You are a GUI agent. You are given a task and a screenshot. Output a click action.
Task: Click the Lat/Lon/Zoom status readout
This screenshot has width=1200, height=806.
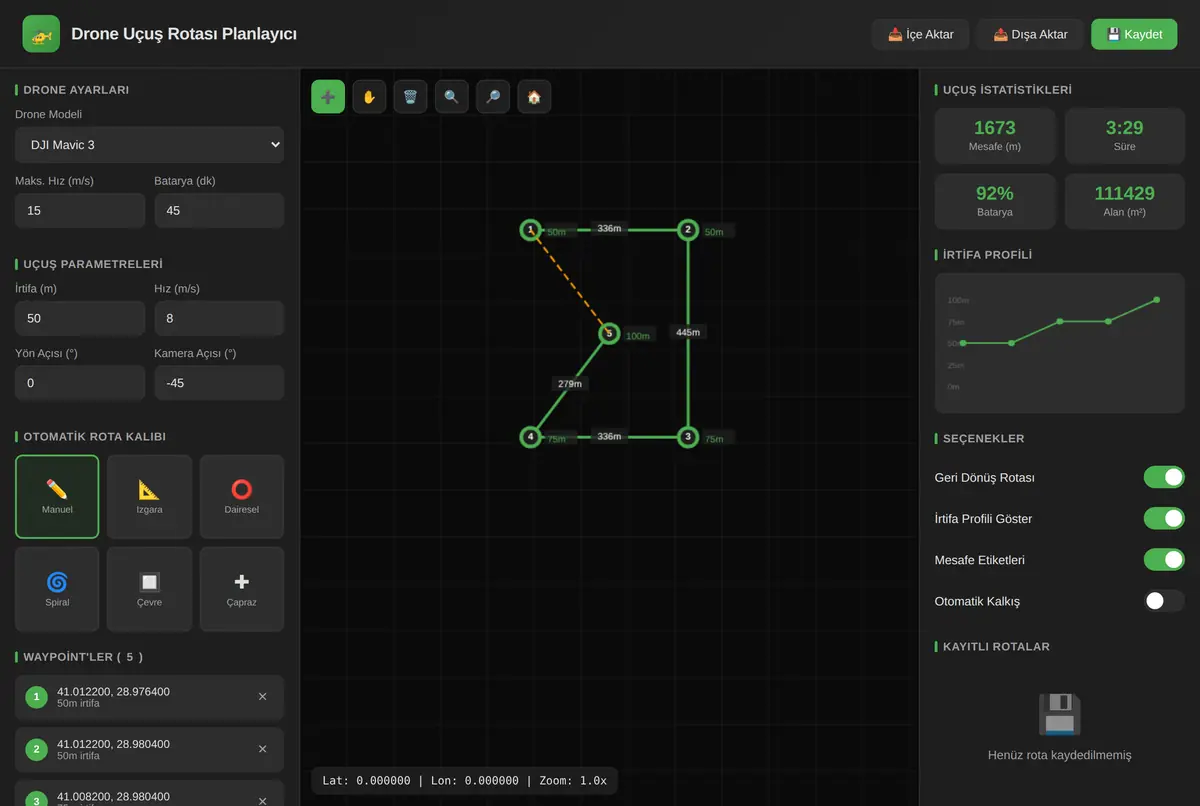(x=464, y=781)
